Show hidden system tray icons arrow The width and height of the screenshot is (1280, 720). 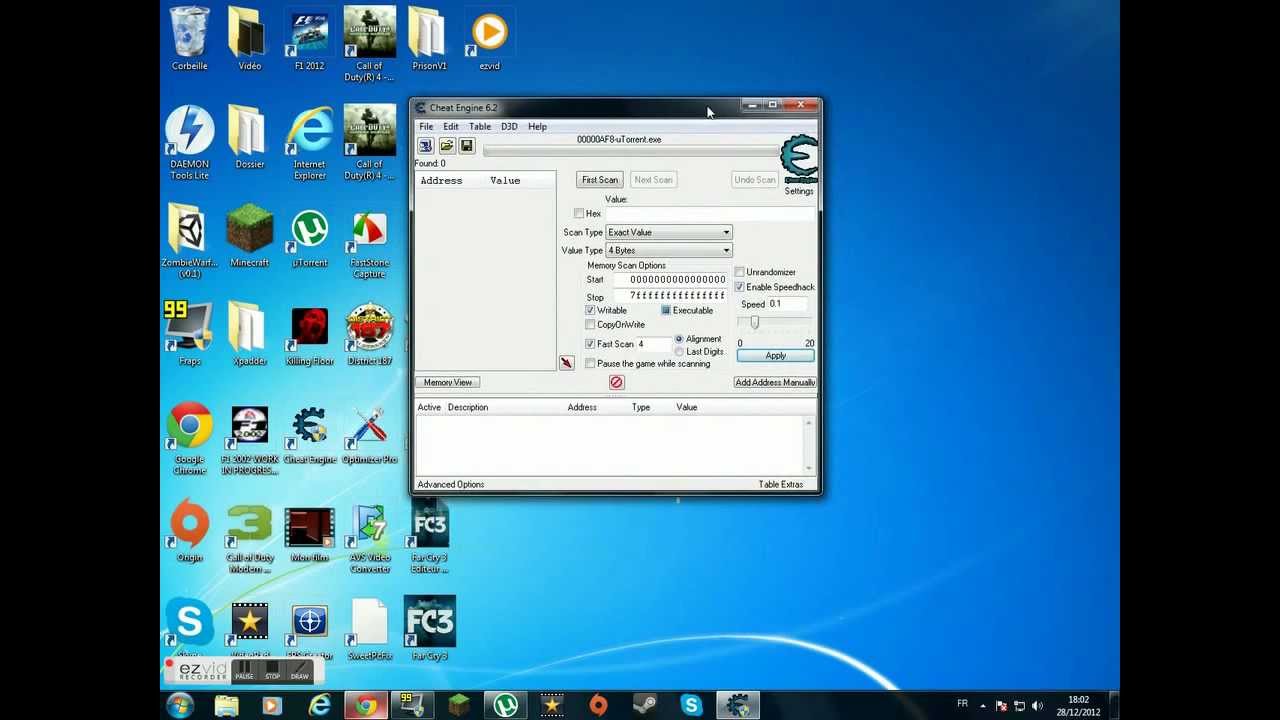[983, 705]
